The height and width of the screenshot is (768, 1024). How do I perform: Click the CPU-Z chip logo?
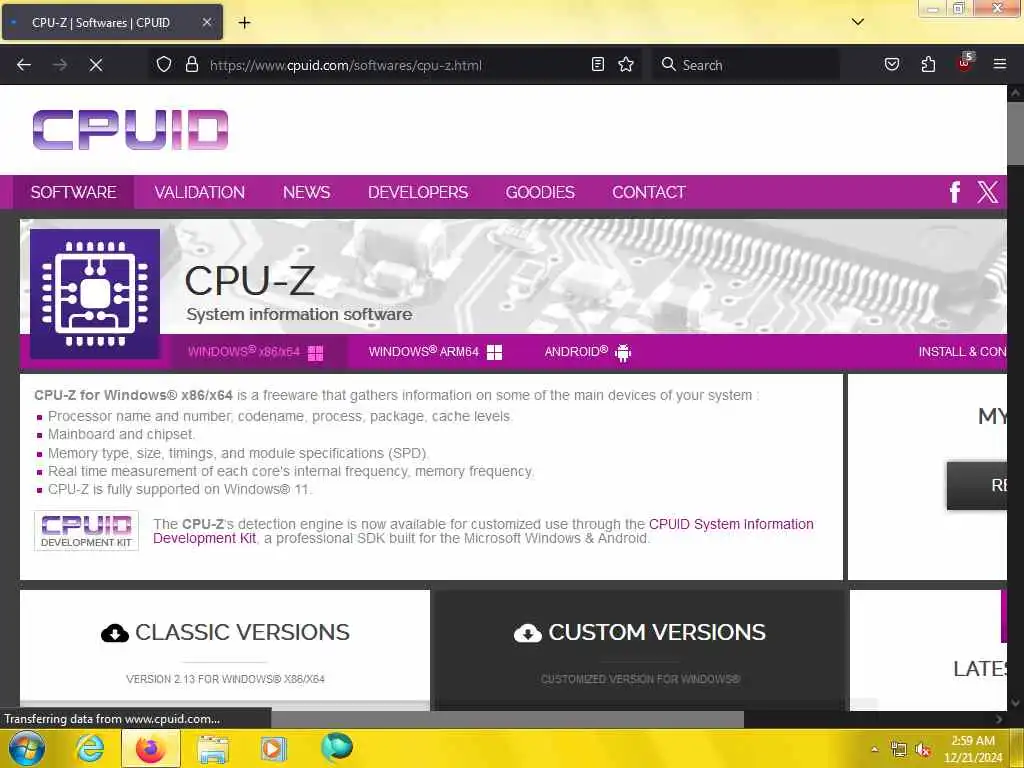95,294
